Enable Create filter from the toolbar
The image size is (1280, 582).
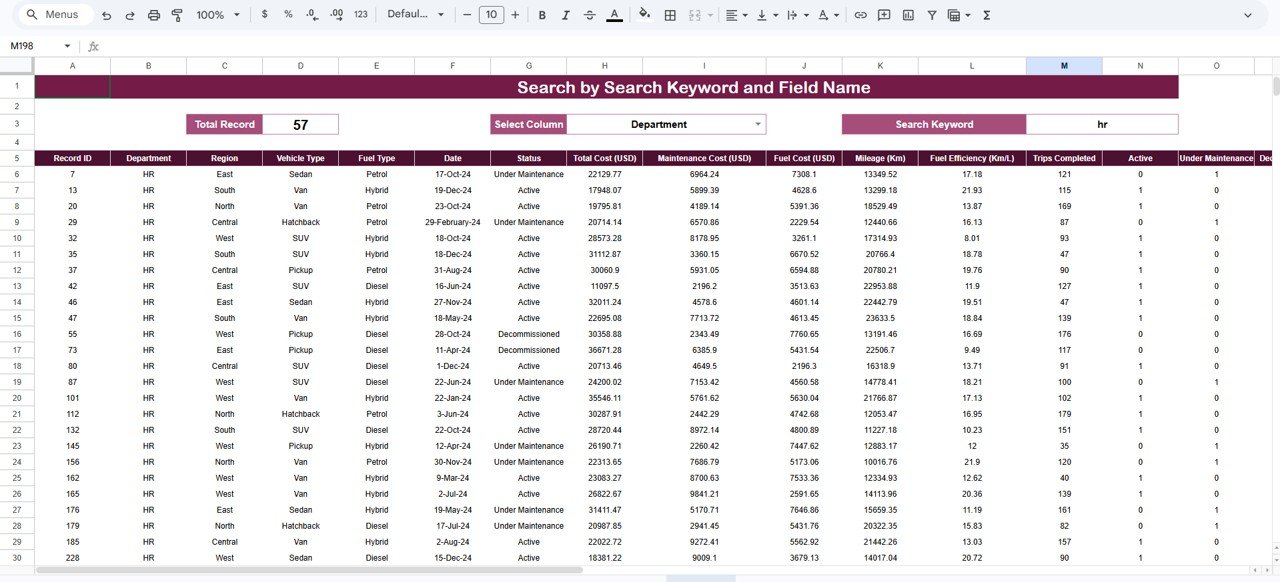tap(931, 15)
